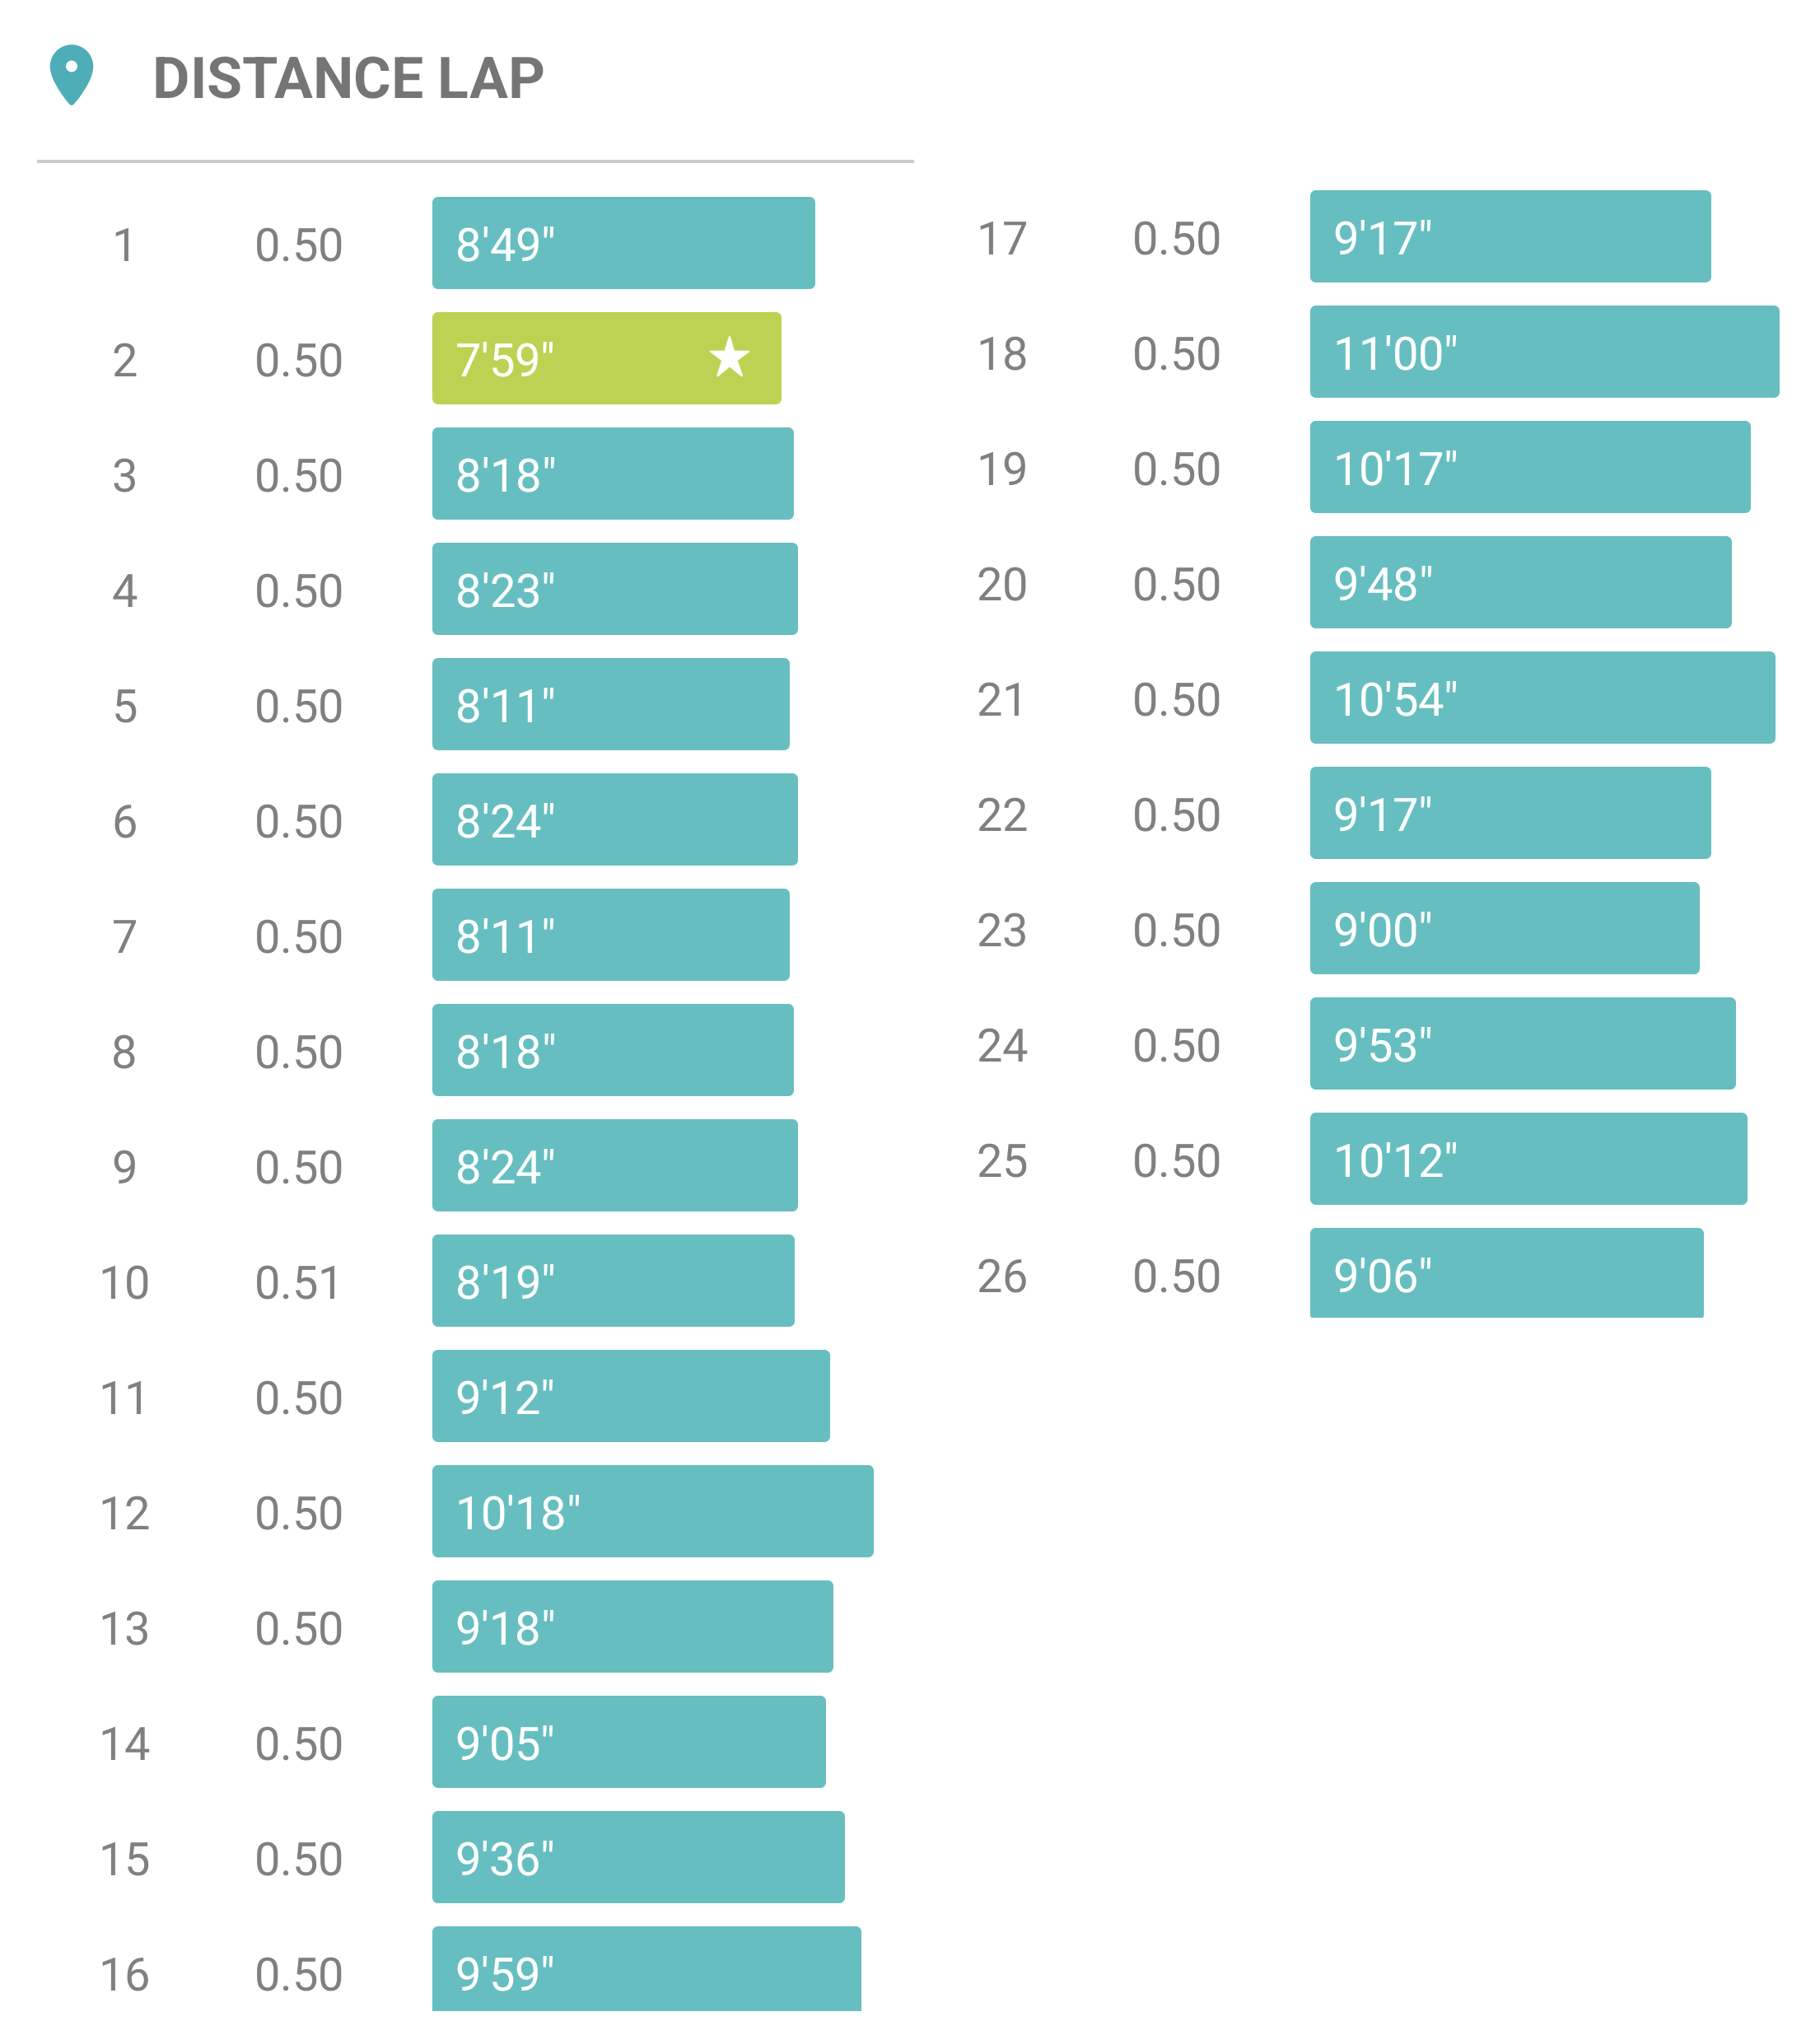Tap the 9'00" lap 23 bar
1820x2021 pixels.
1503,928
